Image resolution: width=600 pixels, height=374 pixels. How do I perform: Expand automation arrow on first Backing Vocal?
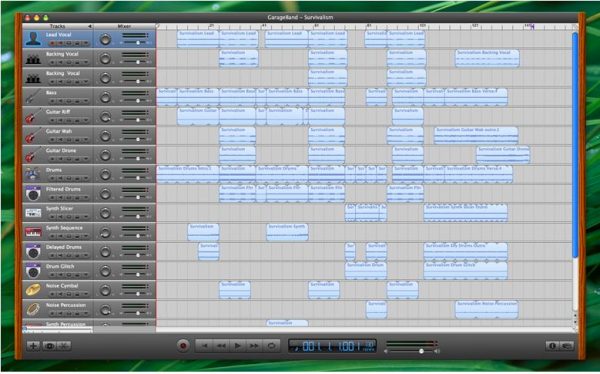click(x=86, y=62)
